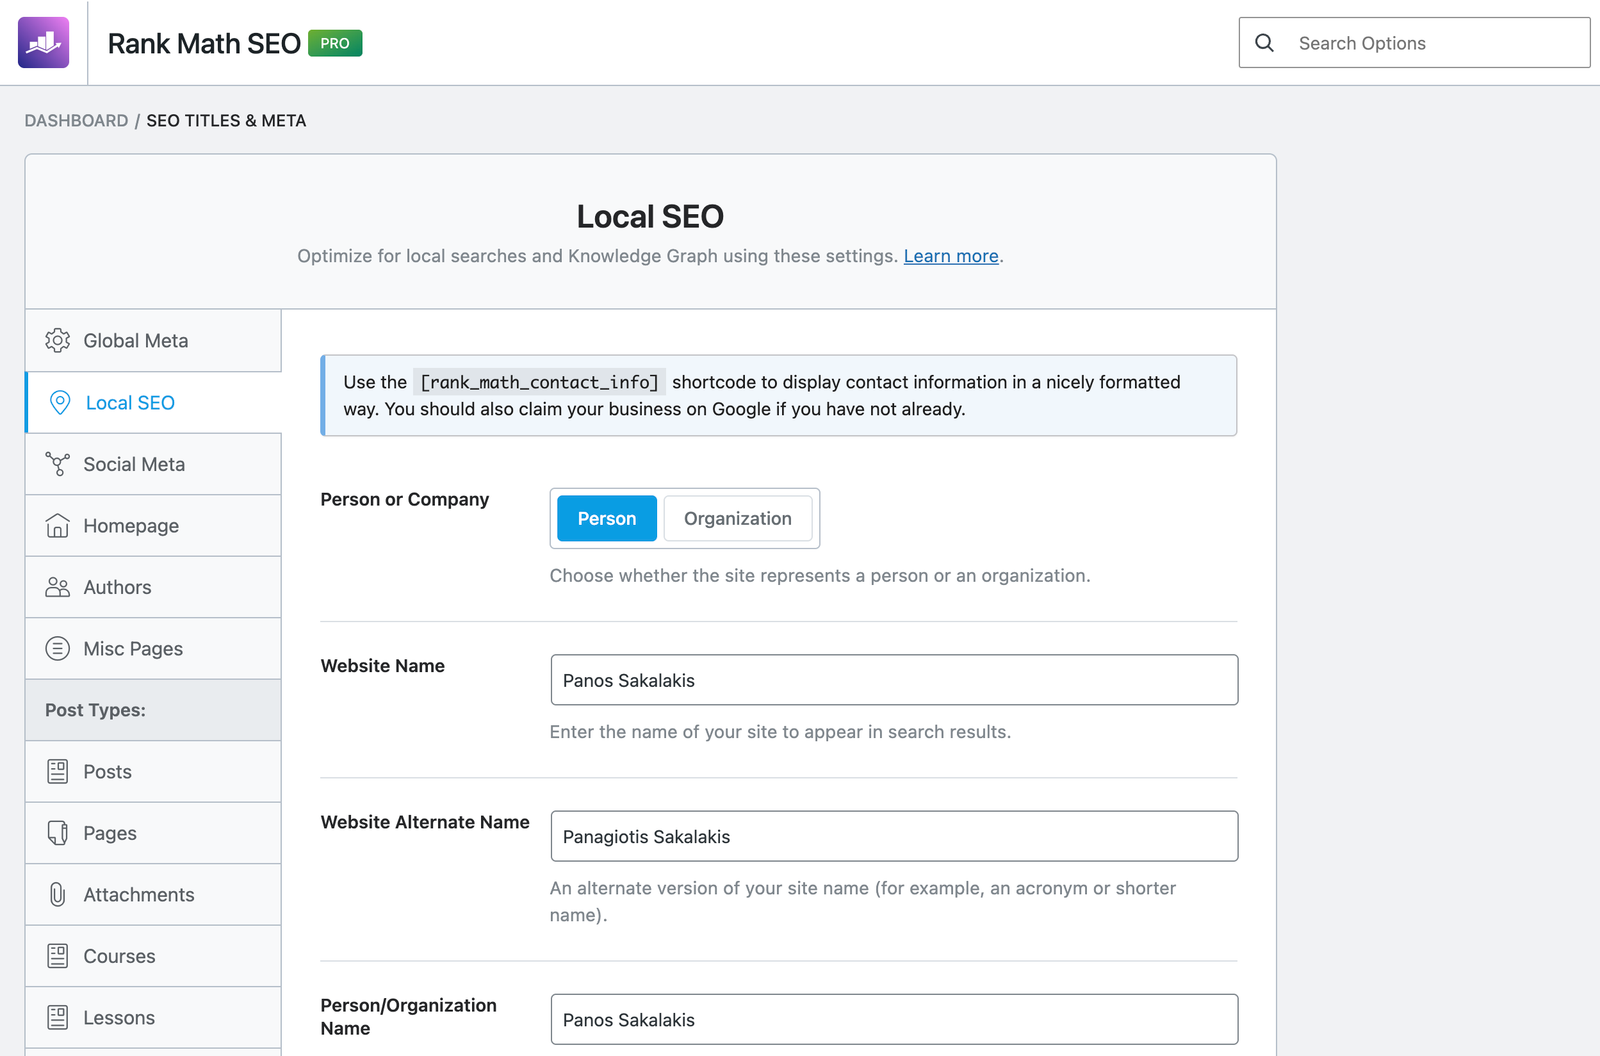Click the Homepage house icon
The height and width of the screenshot is (1056, 1600).
[x=58, y=526]
